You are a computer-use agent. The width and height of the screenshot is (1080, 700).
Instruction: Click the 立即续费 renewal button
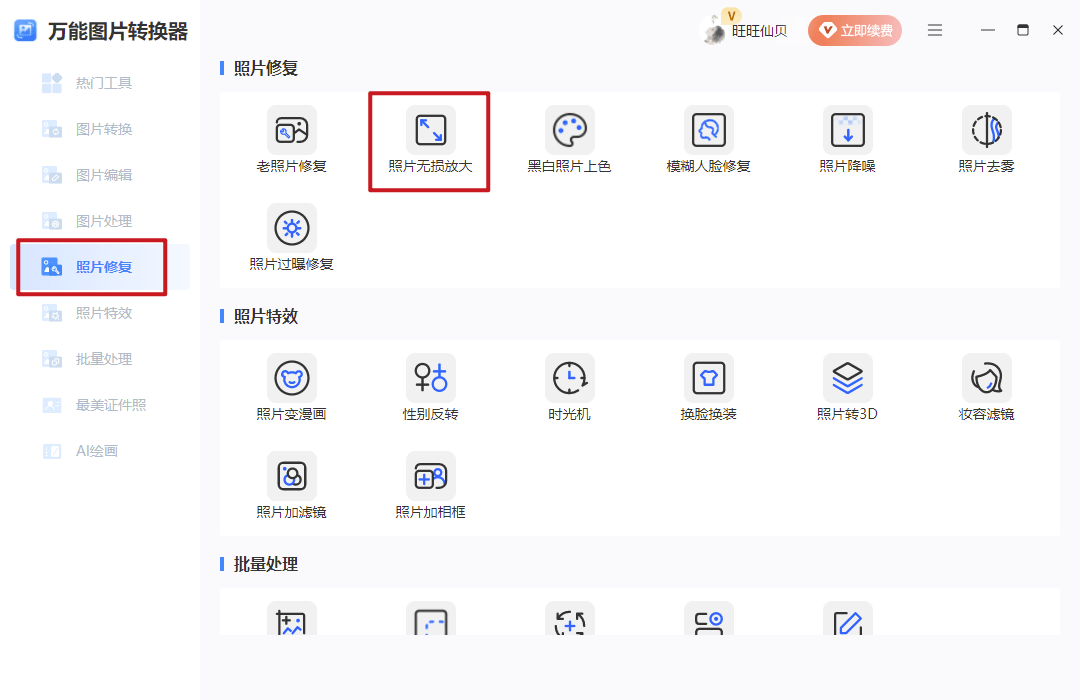click(855, 30)
